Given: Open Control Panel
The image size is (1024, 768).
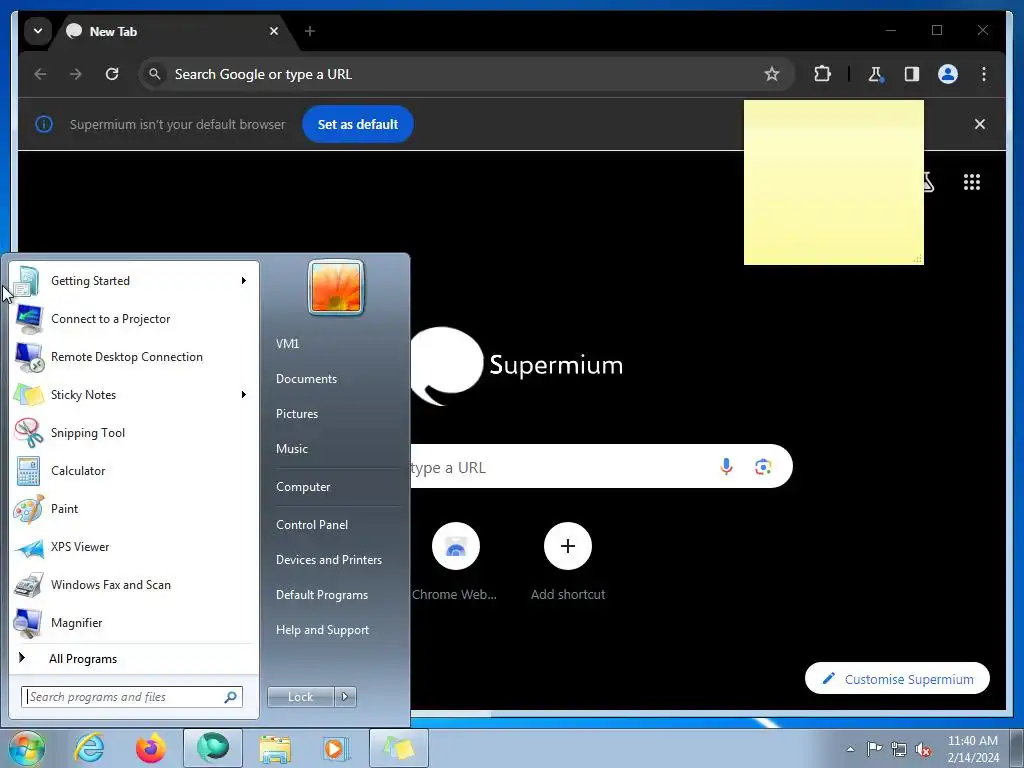Looking at the screenshot, I should click(312, 525).
